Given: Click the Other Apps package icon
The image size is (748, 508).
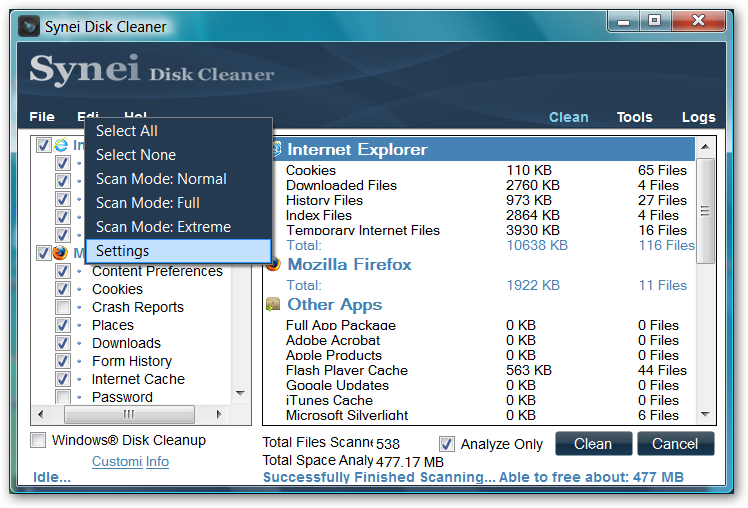Looking at the screenshot, I should click(273, 304).
